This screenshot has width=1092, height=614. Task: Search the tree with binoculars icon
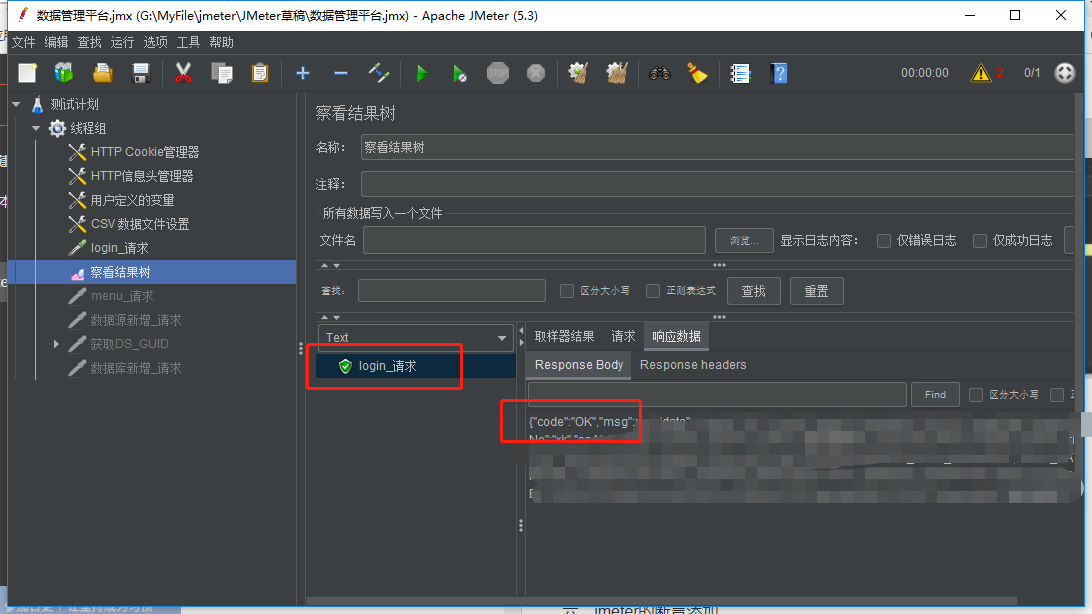pyautogui.click(x=660, y=73)
